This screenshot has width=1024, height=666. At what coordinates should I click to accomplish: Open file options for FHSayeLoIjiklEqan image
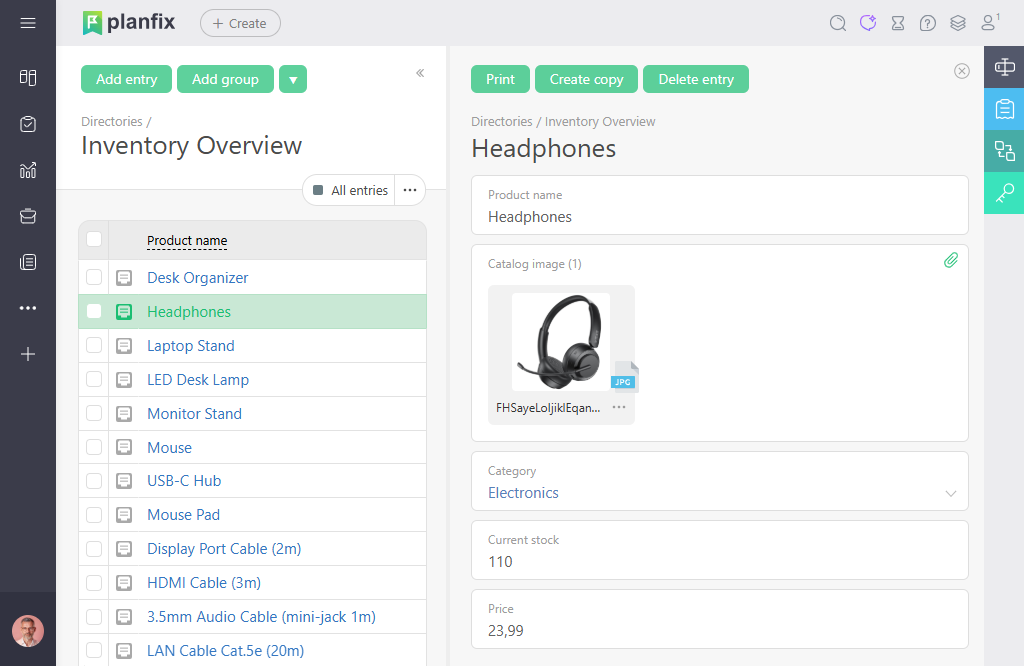[619, 407]
